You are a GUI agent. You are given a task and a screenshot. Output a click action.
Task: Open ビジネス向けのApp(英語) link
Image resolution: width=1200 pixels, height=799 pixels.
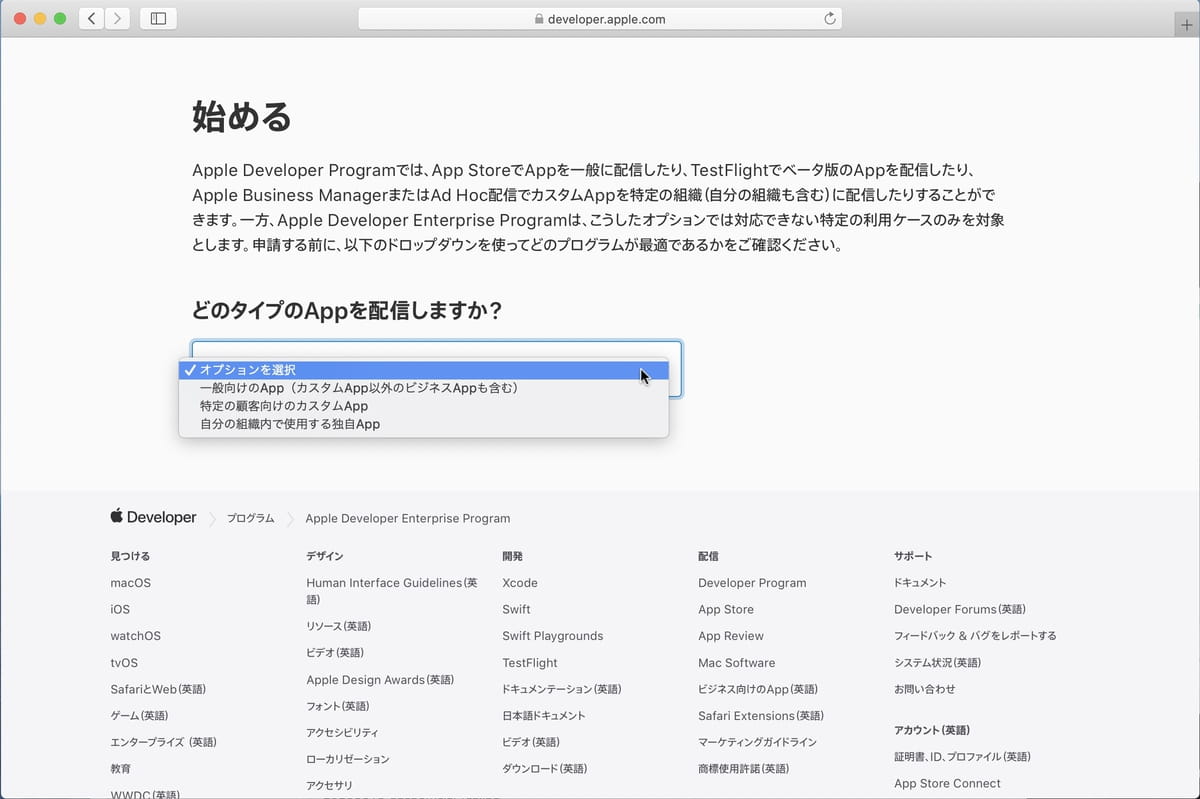tap(758, 689)
